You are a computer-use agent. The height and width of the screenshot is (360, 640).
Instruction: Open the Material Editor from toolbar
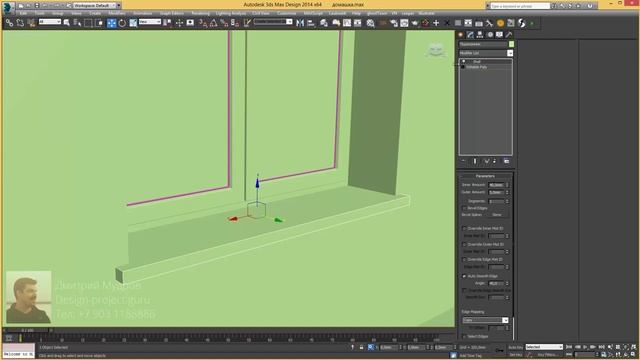(x=371, y=23)
